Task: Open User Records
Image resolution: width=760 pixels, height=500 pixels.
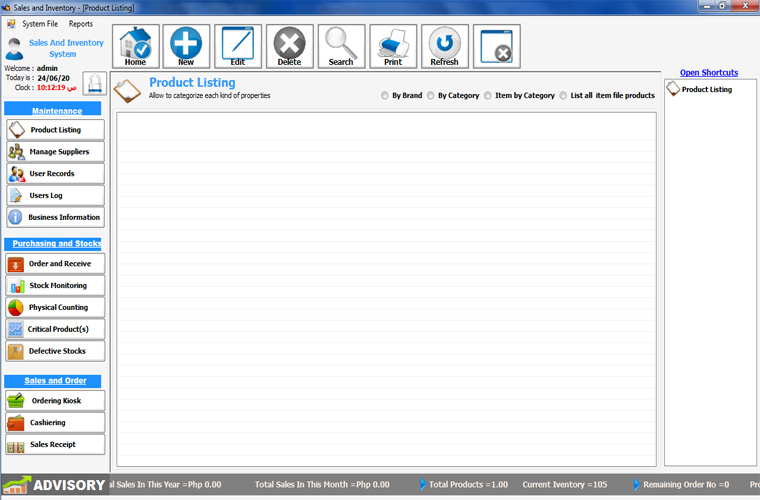Action: click(x=55, y=173)
